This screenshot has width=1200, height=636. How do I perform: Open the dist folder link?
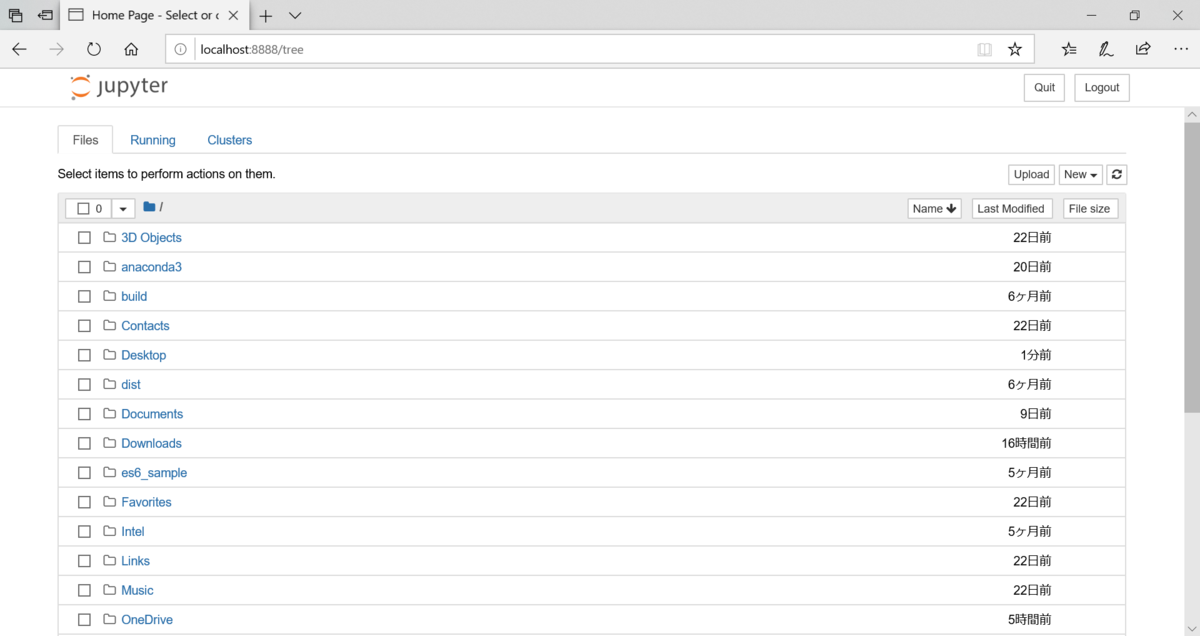click(x=131, y=385)
